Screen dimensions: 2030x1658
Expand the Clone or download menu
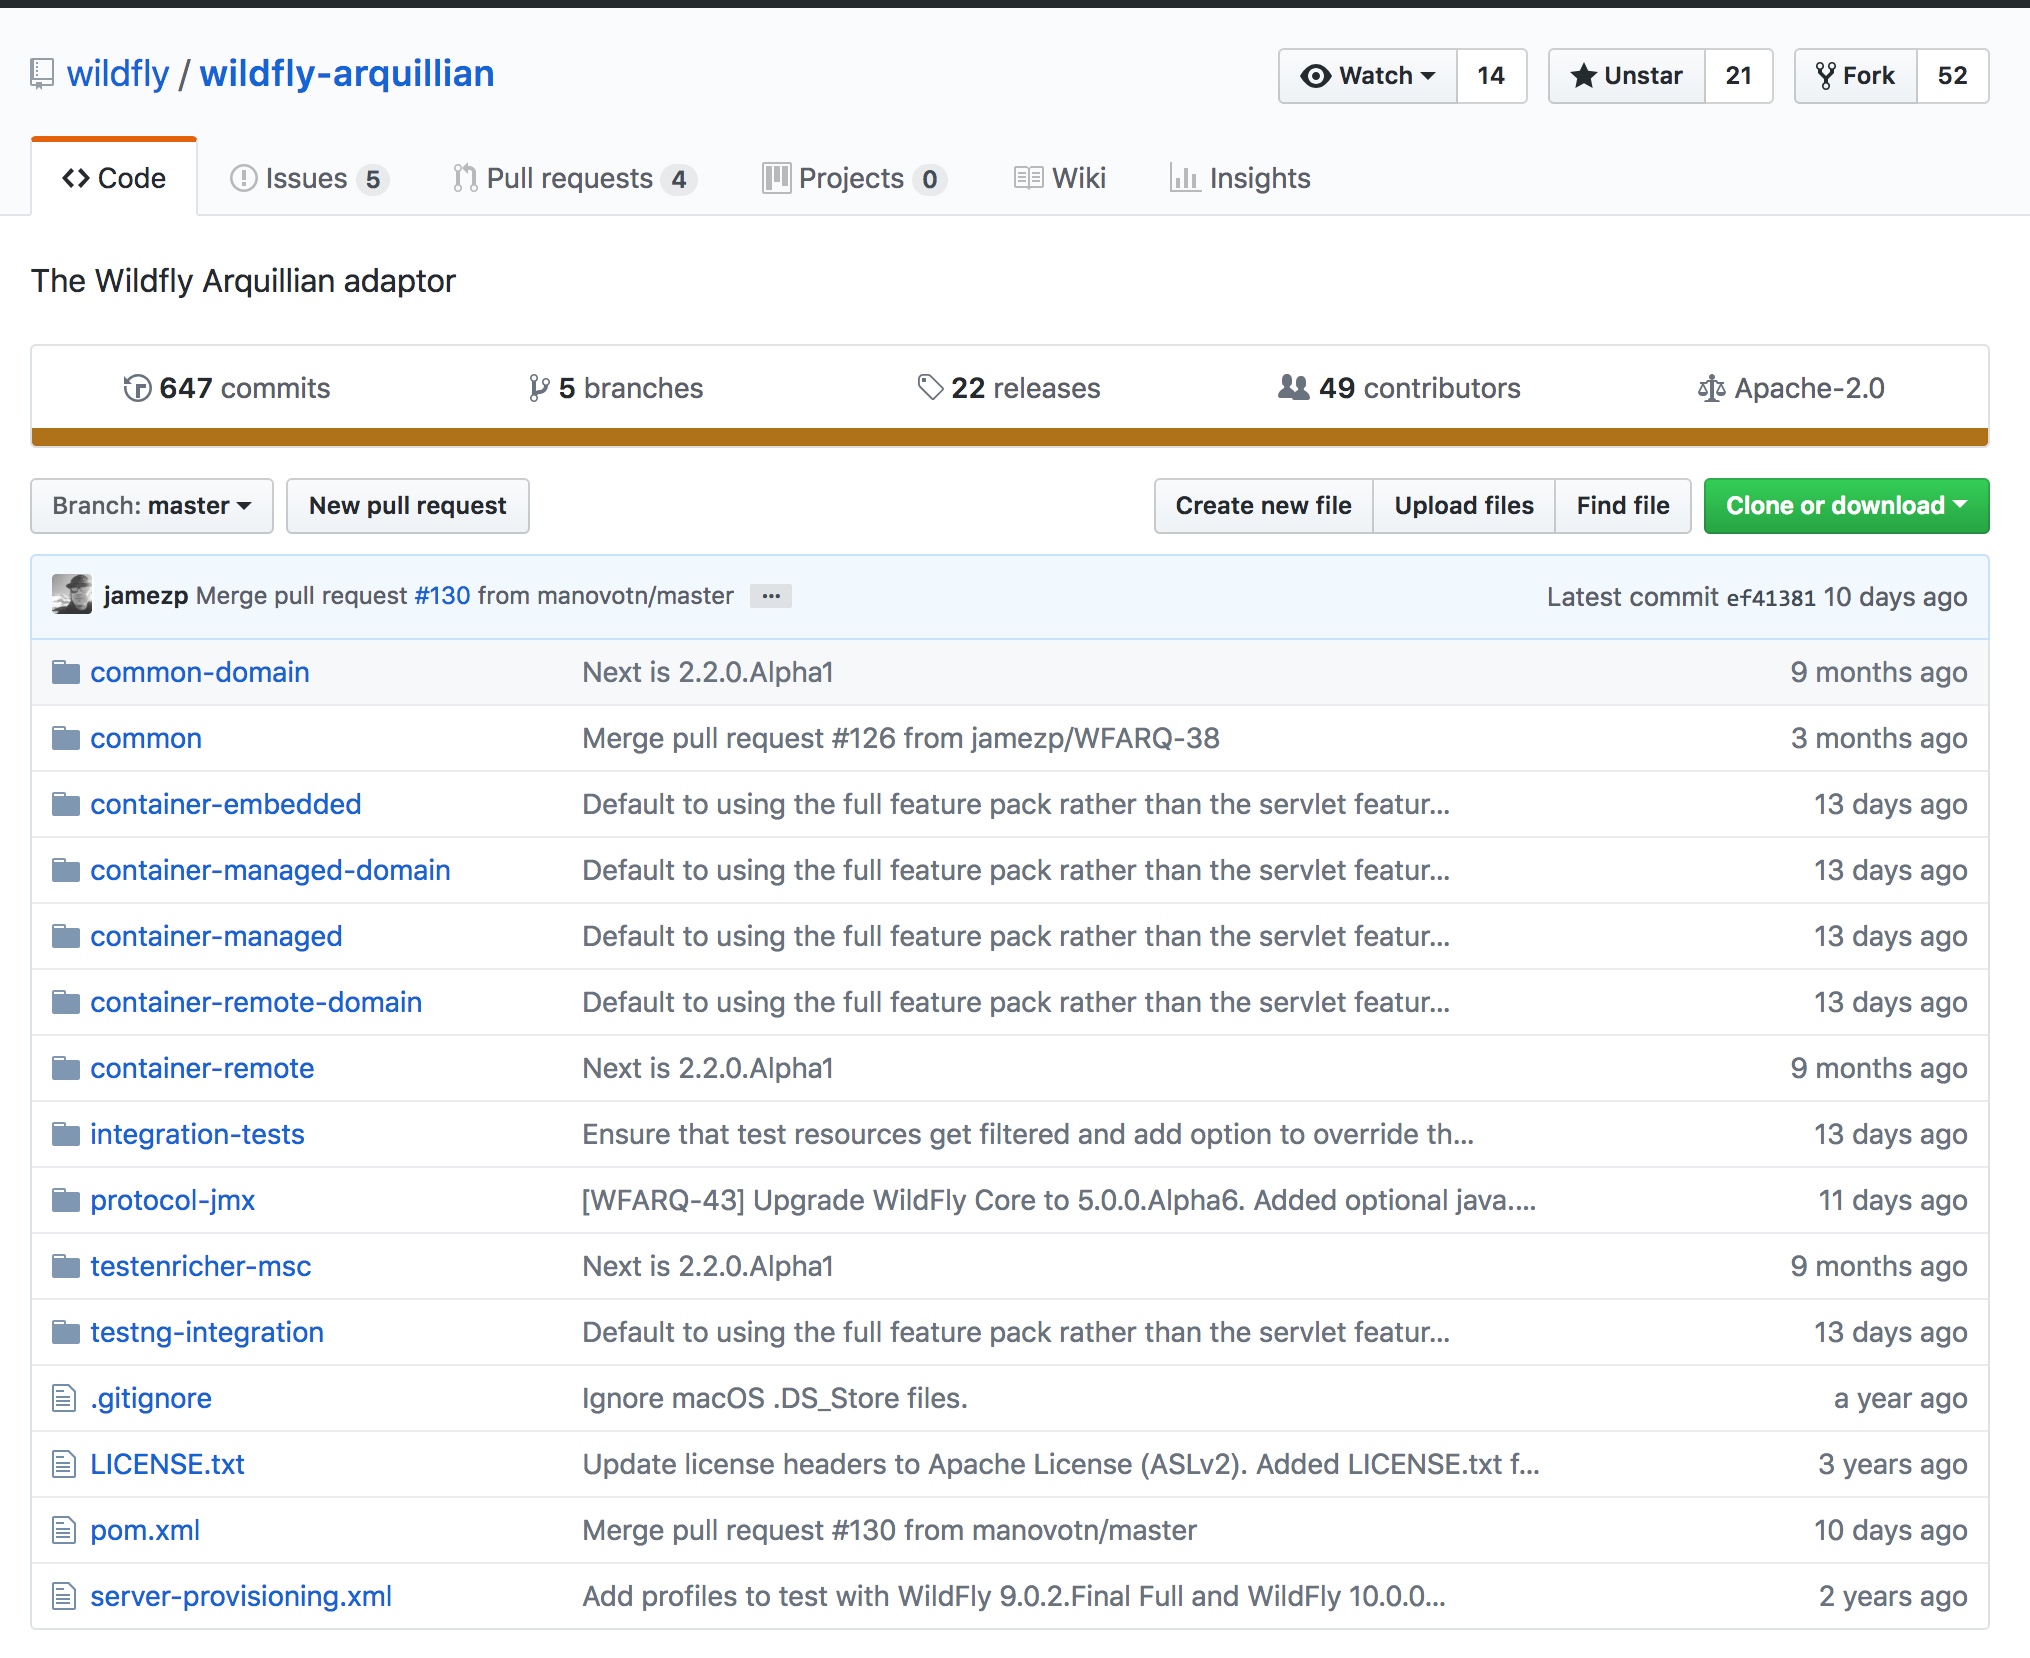coord(1845,506)
